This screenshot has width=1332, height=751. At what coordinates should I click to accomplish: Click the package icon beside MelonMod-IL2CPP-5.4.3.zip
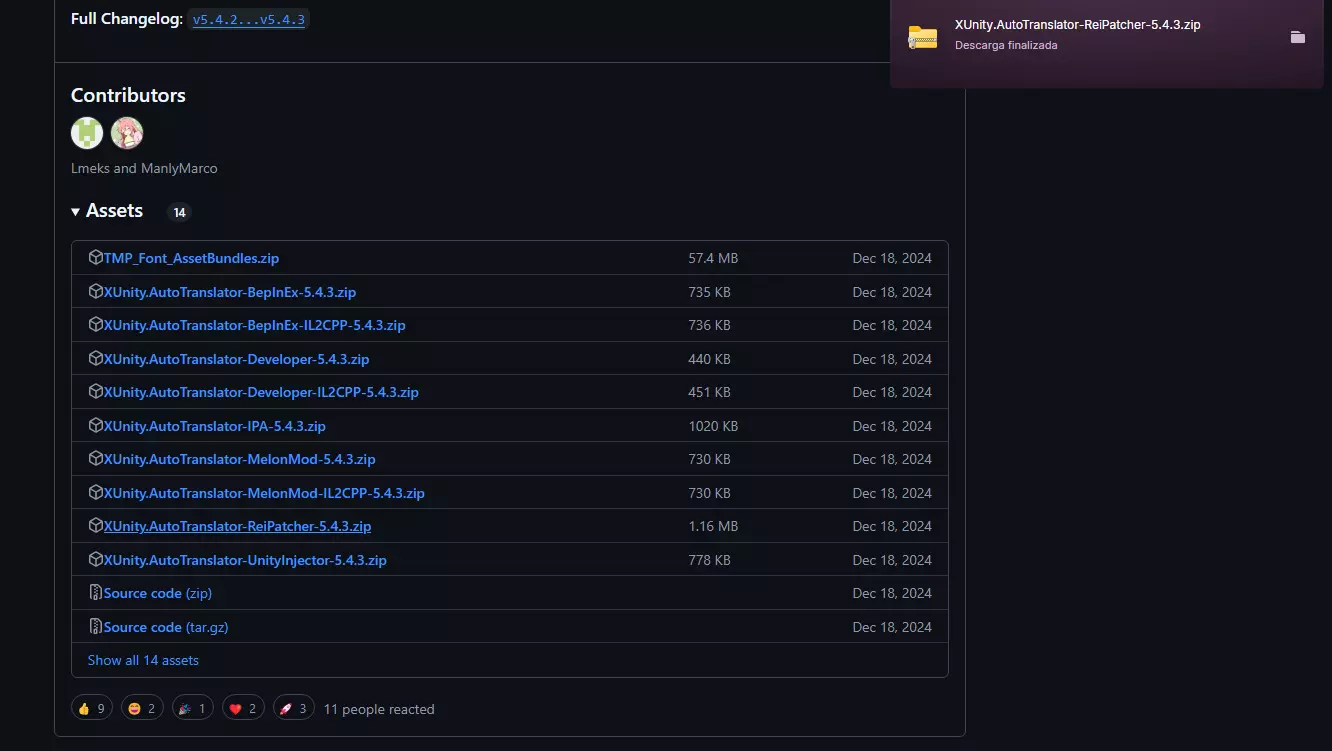tap(96, 493)
